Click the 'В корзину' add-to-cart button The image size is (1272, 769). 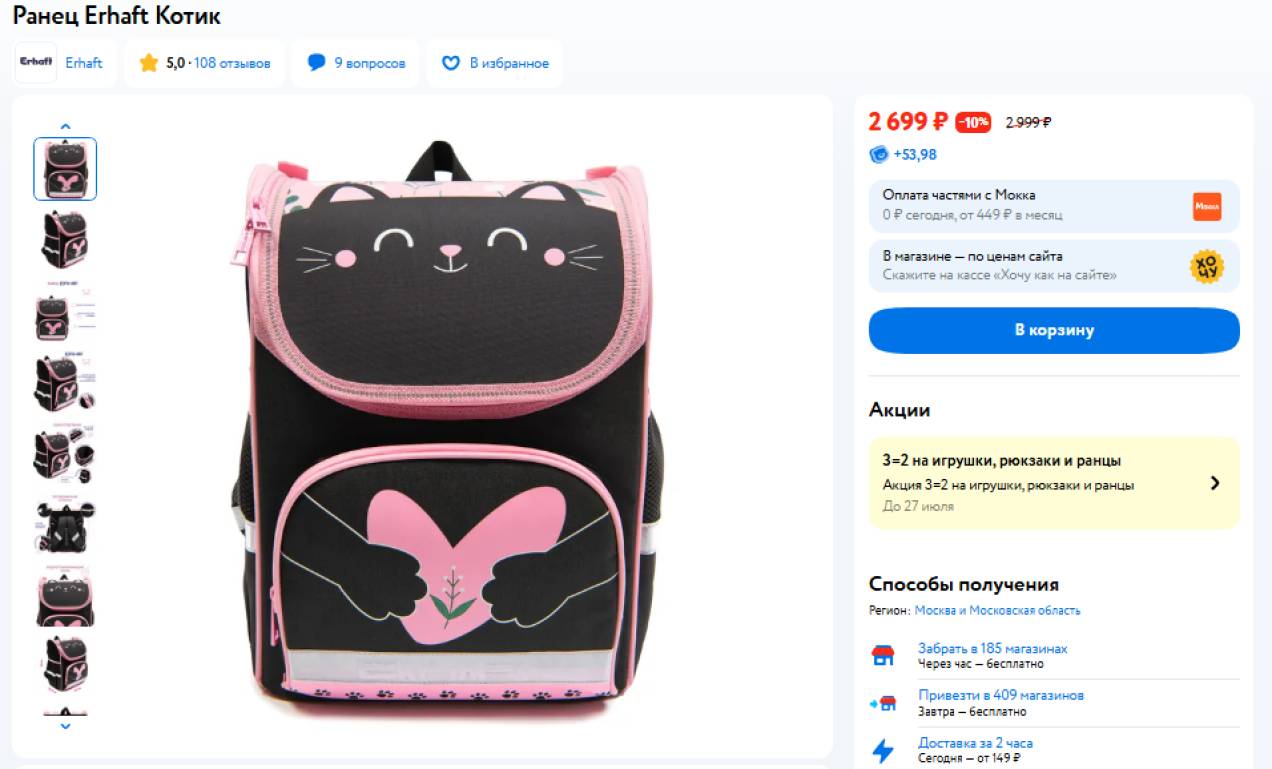[x=1054, y=330]
